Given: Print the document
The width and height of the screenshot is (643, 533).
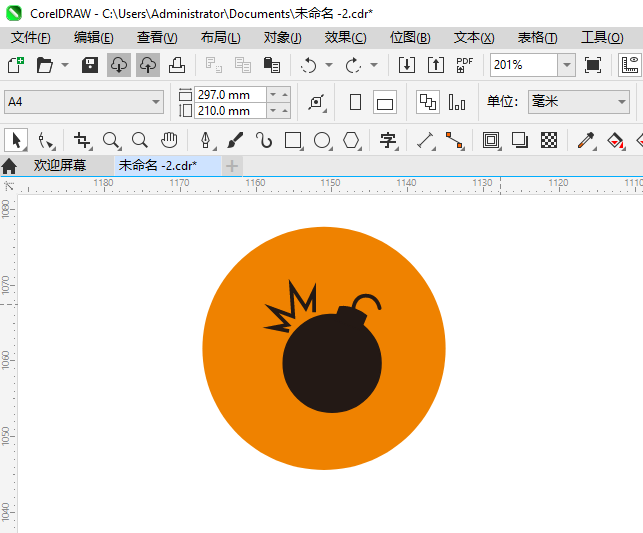Looking at the screenshot, I should point(177,65).
